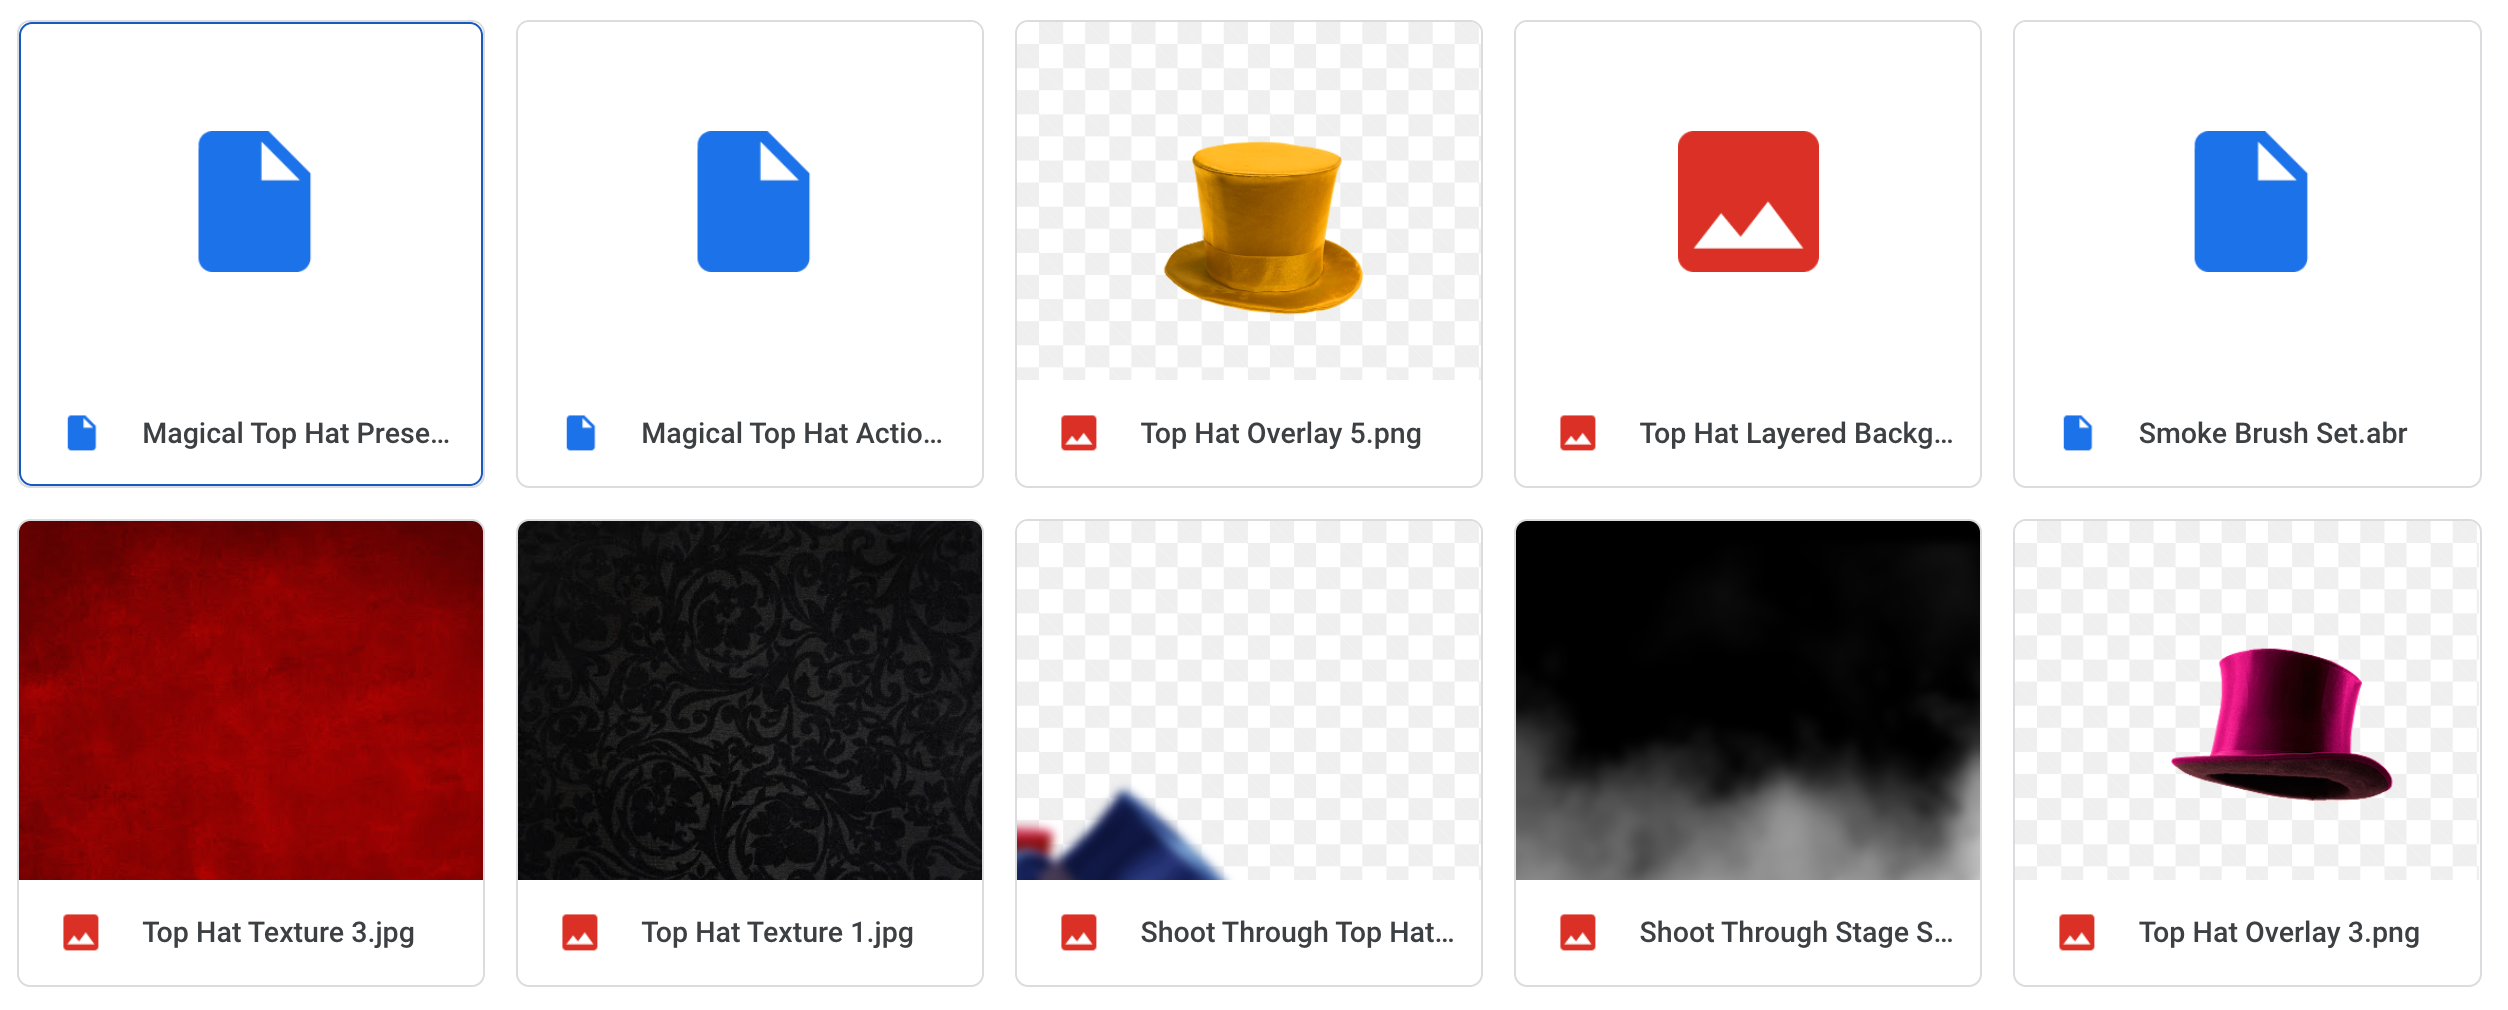Select the Shoot Through Top Hat... file name

[x=1297, y=932]
